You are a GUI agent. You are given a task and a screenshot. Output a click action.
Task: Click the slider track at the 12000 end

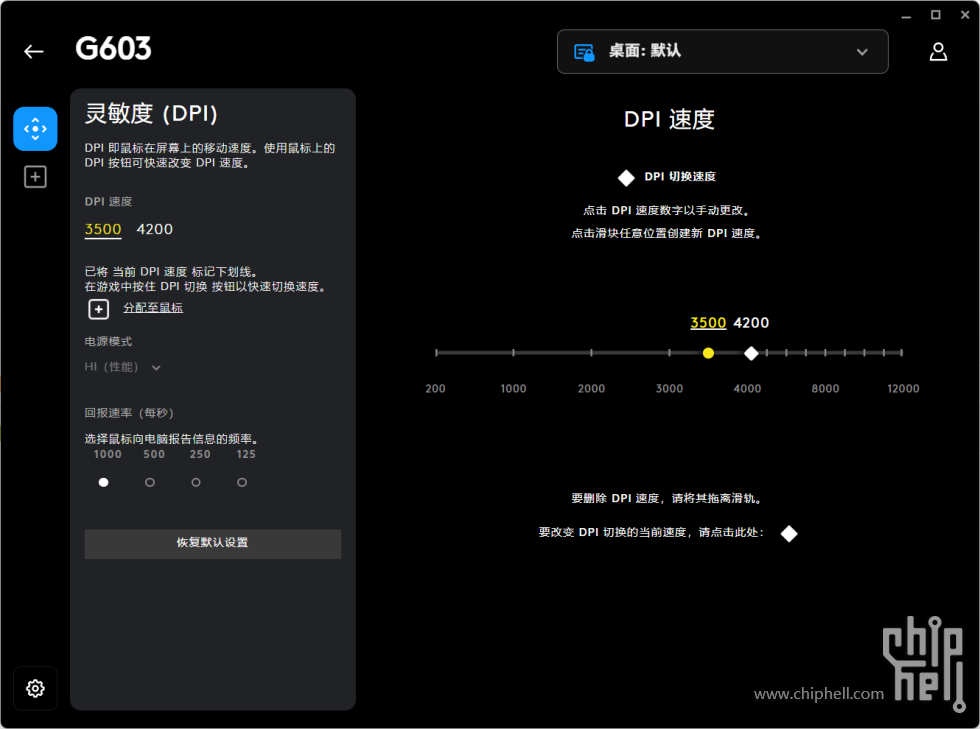[x=901, y=353]
